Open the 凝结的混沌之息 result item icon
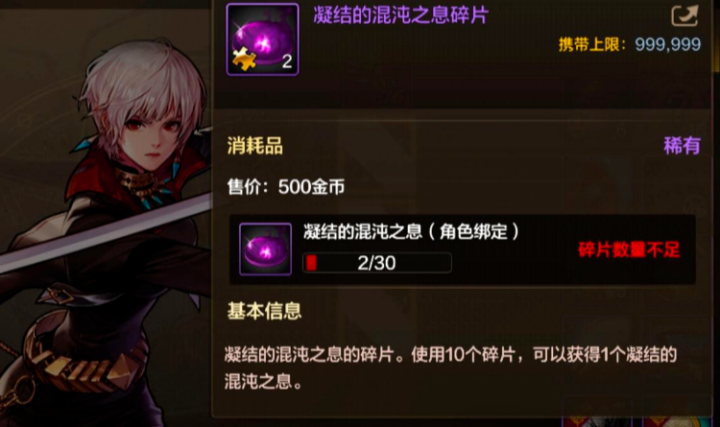 (265, 249)
